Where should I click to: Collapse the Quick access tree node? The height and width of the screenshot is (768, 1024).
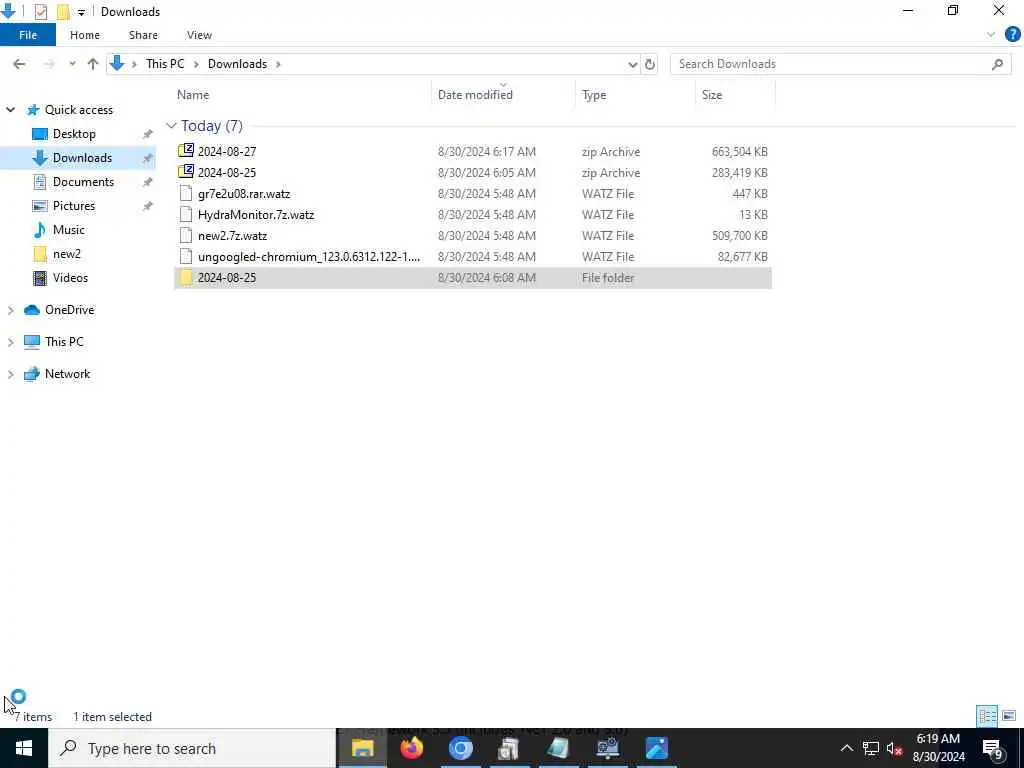pos(10,110)
